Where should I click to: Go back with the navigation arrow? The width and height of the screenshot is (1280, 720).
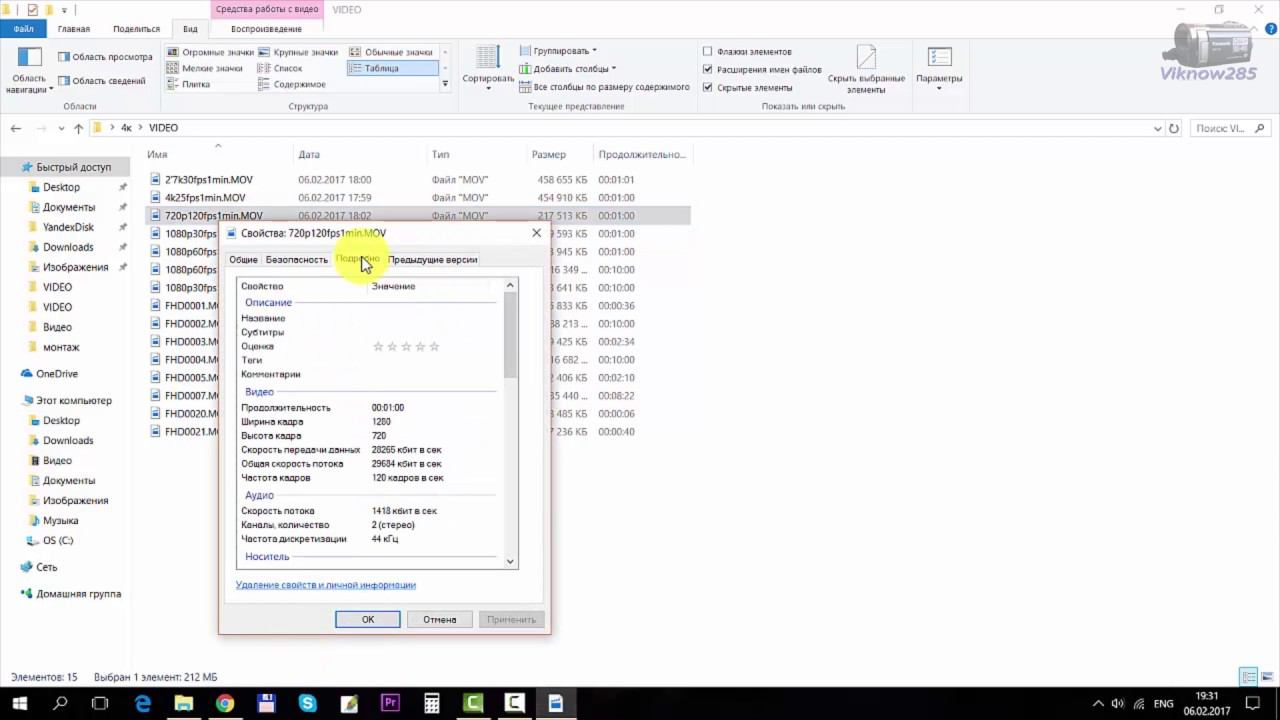pyautogui.click(x=16, y=128)
